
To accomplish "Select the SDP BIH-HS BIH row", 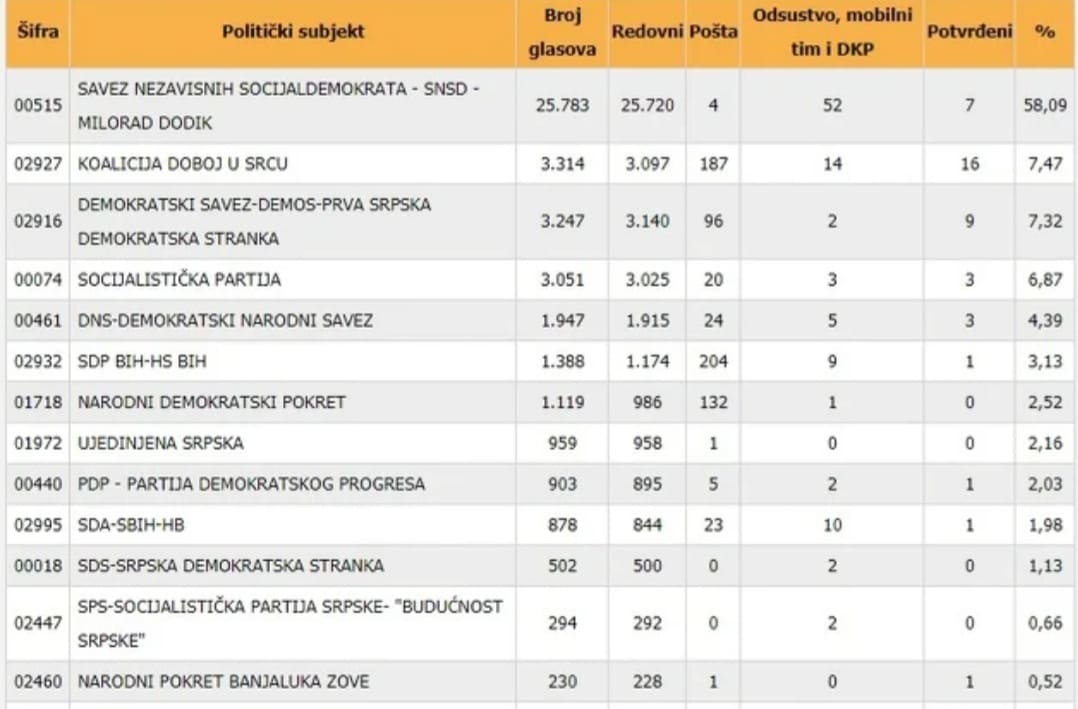I will 142,362.
